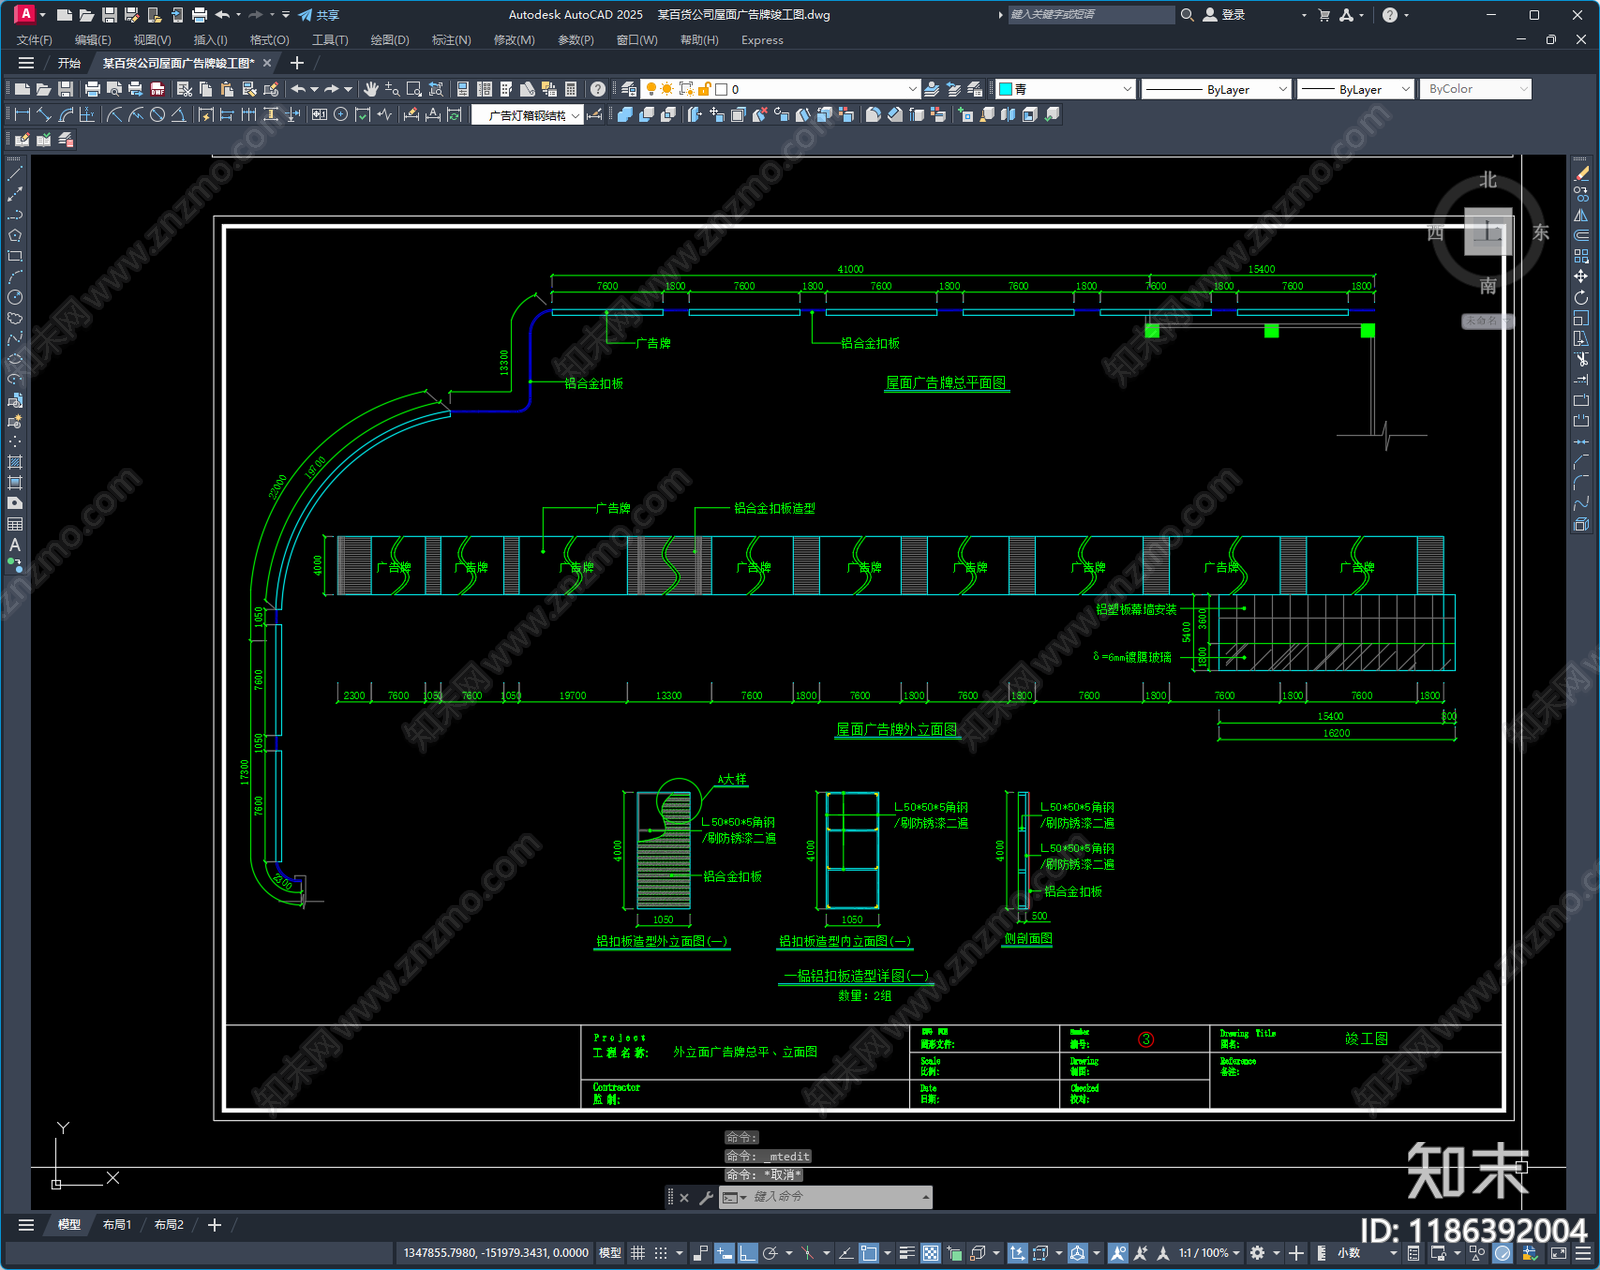Viewport: 1600px width, 1270px height.
Task: Open the QuickCalc calculator icon
Action: pyautogui.click(x=571, y=89)
